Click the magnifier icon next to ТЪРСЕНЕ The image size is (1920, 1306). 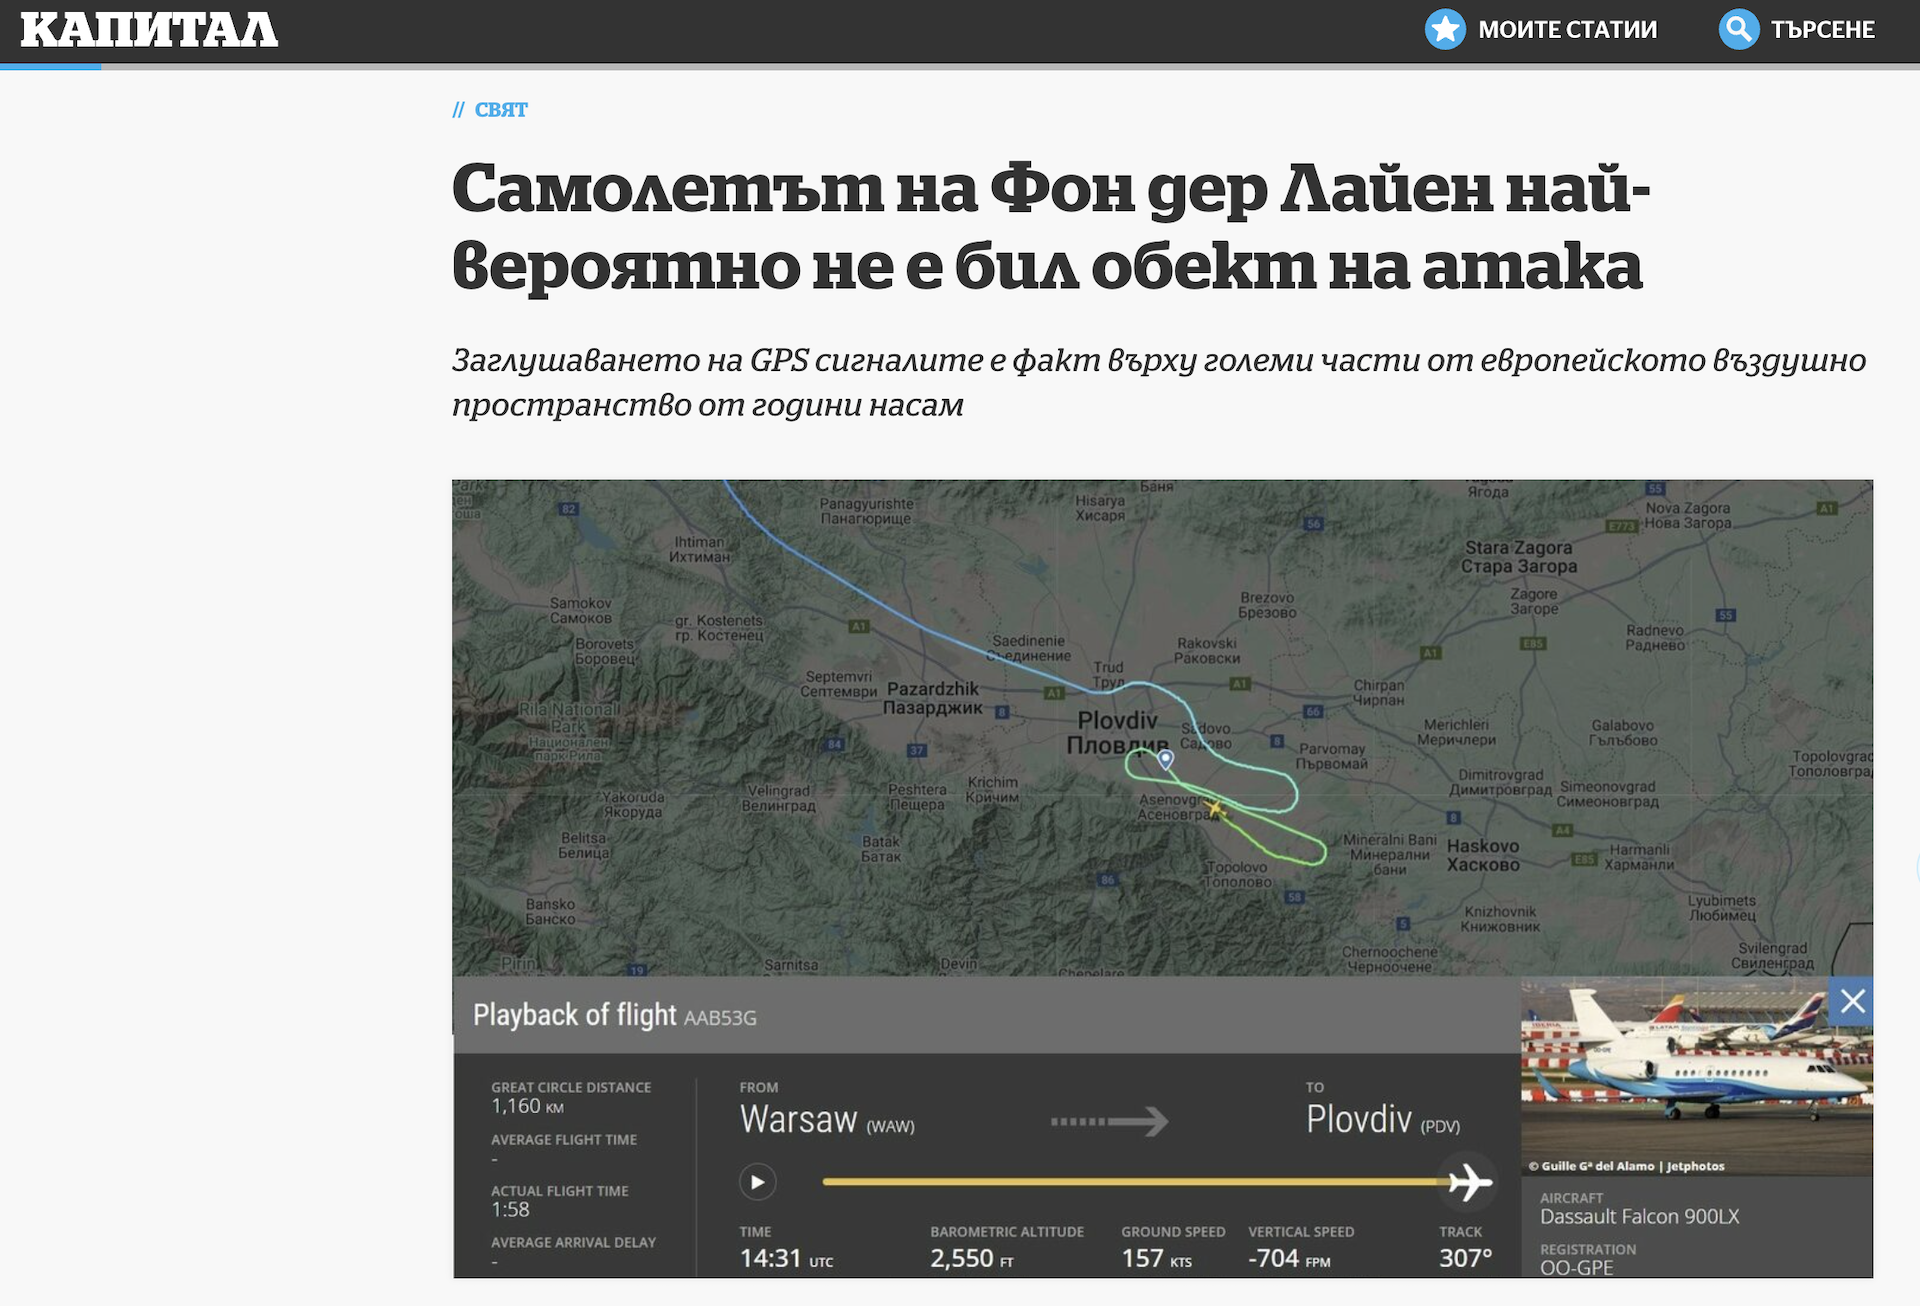[1739, 29]
